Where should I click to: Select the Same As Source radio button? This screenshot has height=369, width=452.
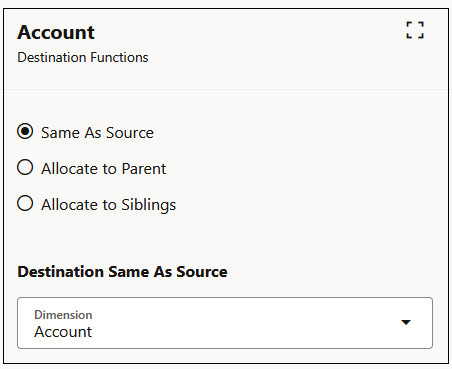(25, 131)
